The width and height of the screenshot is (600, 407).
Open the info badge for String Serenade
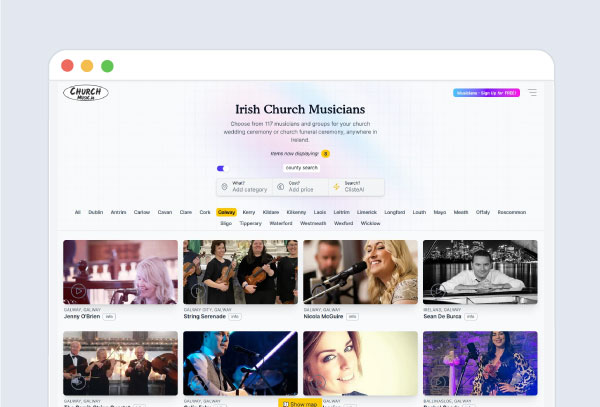[235, 317]
